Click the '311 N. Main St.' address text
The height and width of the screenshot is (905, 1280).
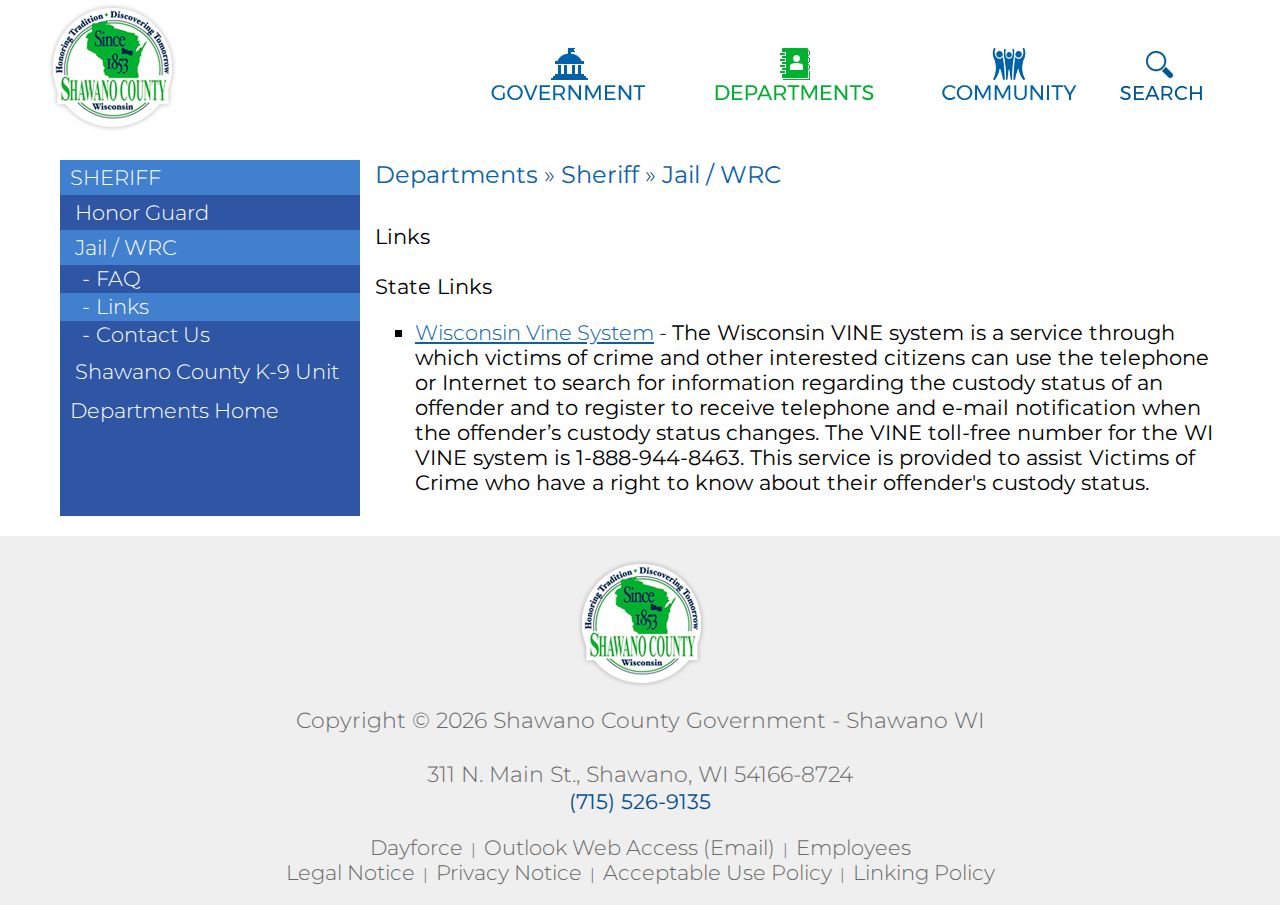pyautogui.click(x=640, y=775)
